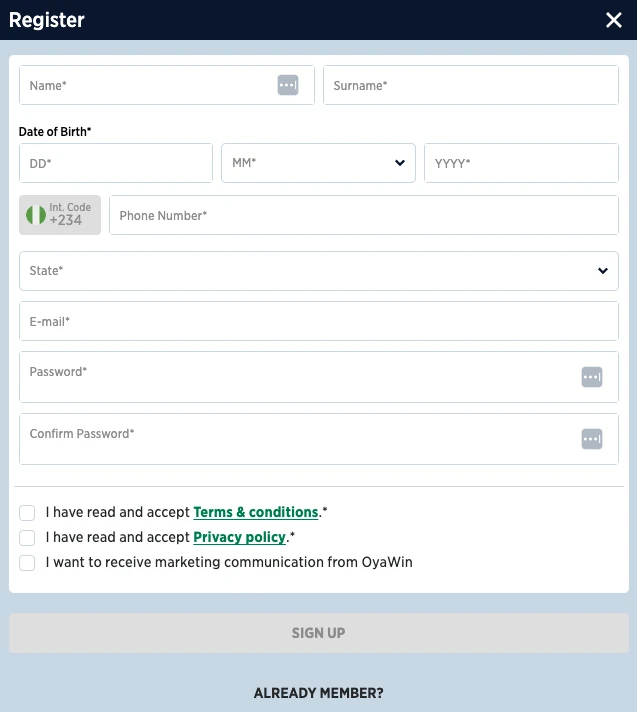The image size is (637, 712).
Task: Enable marketing communication from OyaWin checkbox
Action: click(x=27, y=563)
